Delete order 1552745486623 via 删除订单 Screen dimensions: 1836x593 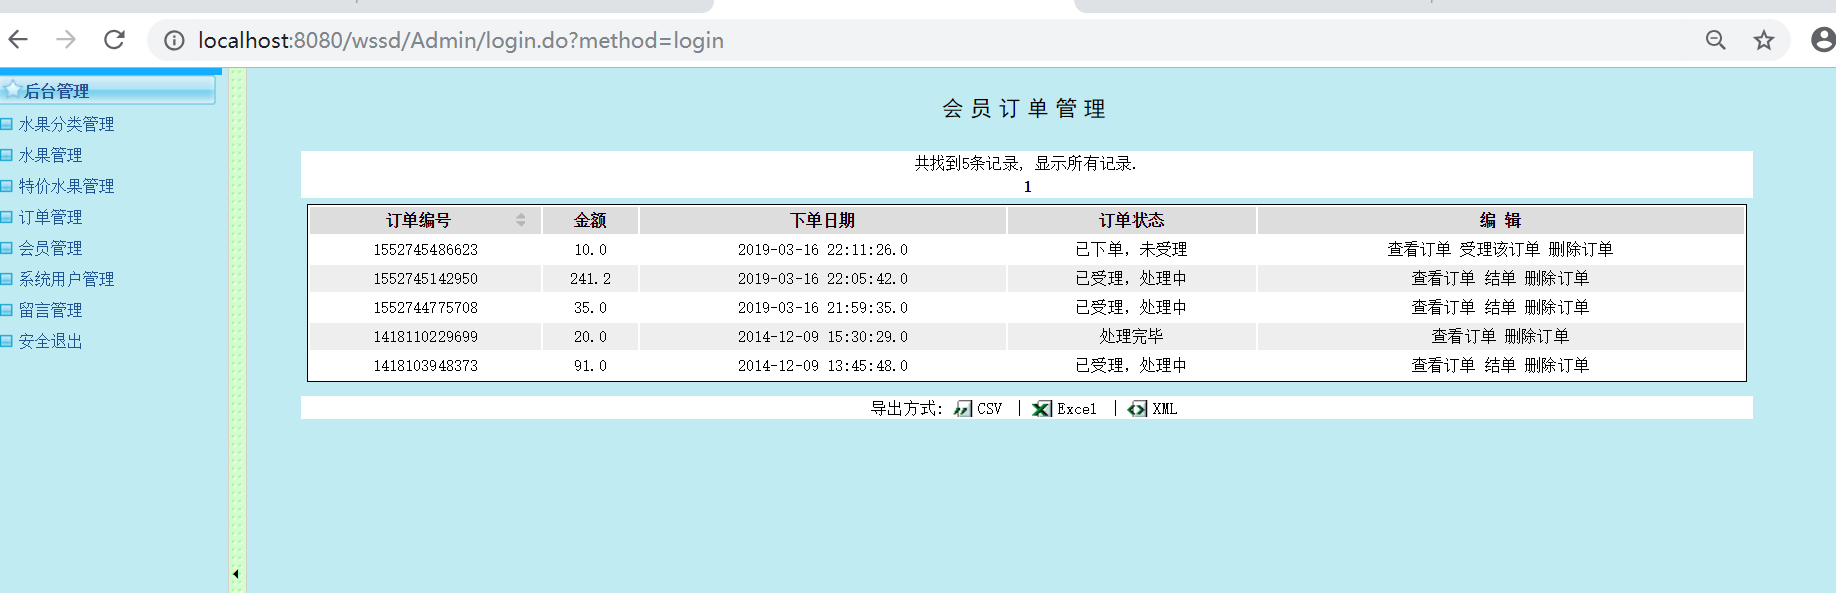[1580, 249]
